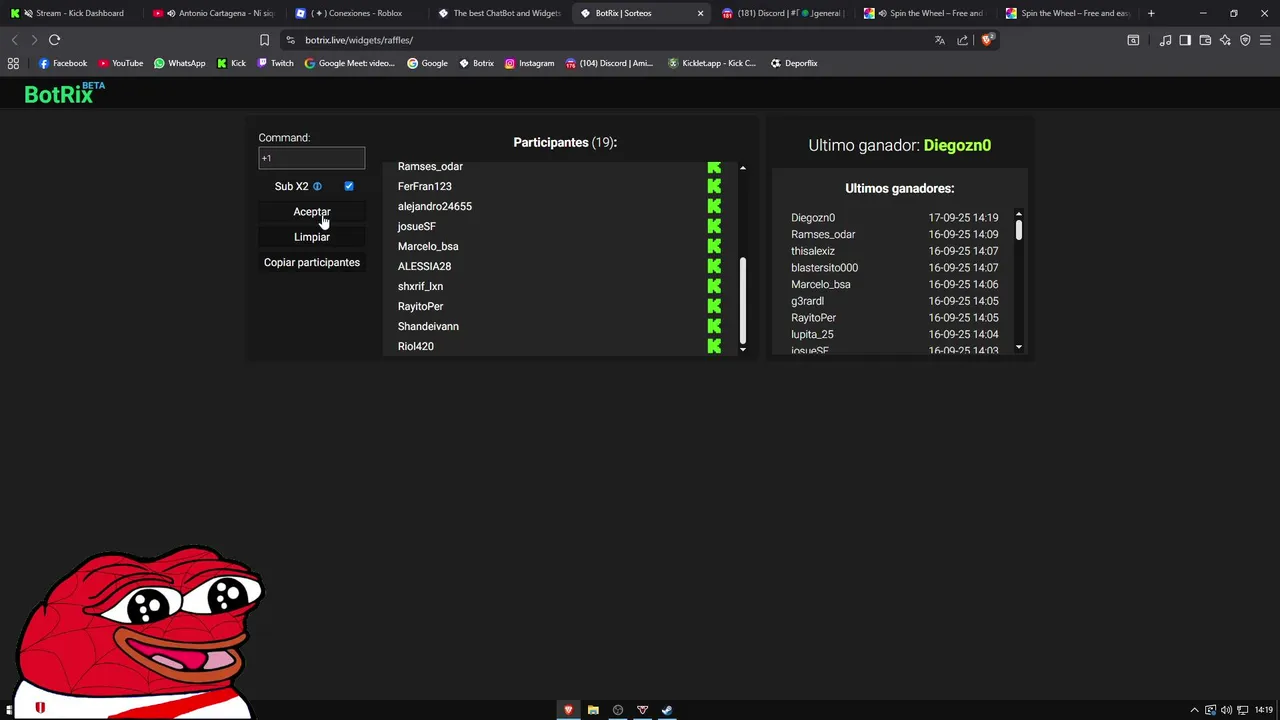The width and height of the screenshot is (1280, 720).
Task: Switch to the Discord general tab
Action: pos(785,13)
